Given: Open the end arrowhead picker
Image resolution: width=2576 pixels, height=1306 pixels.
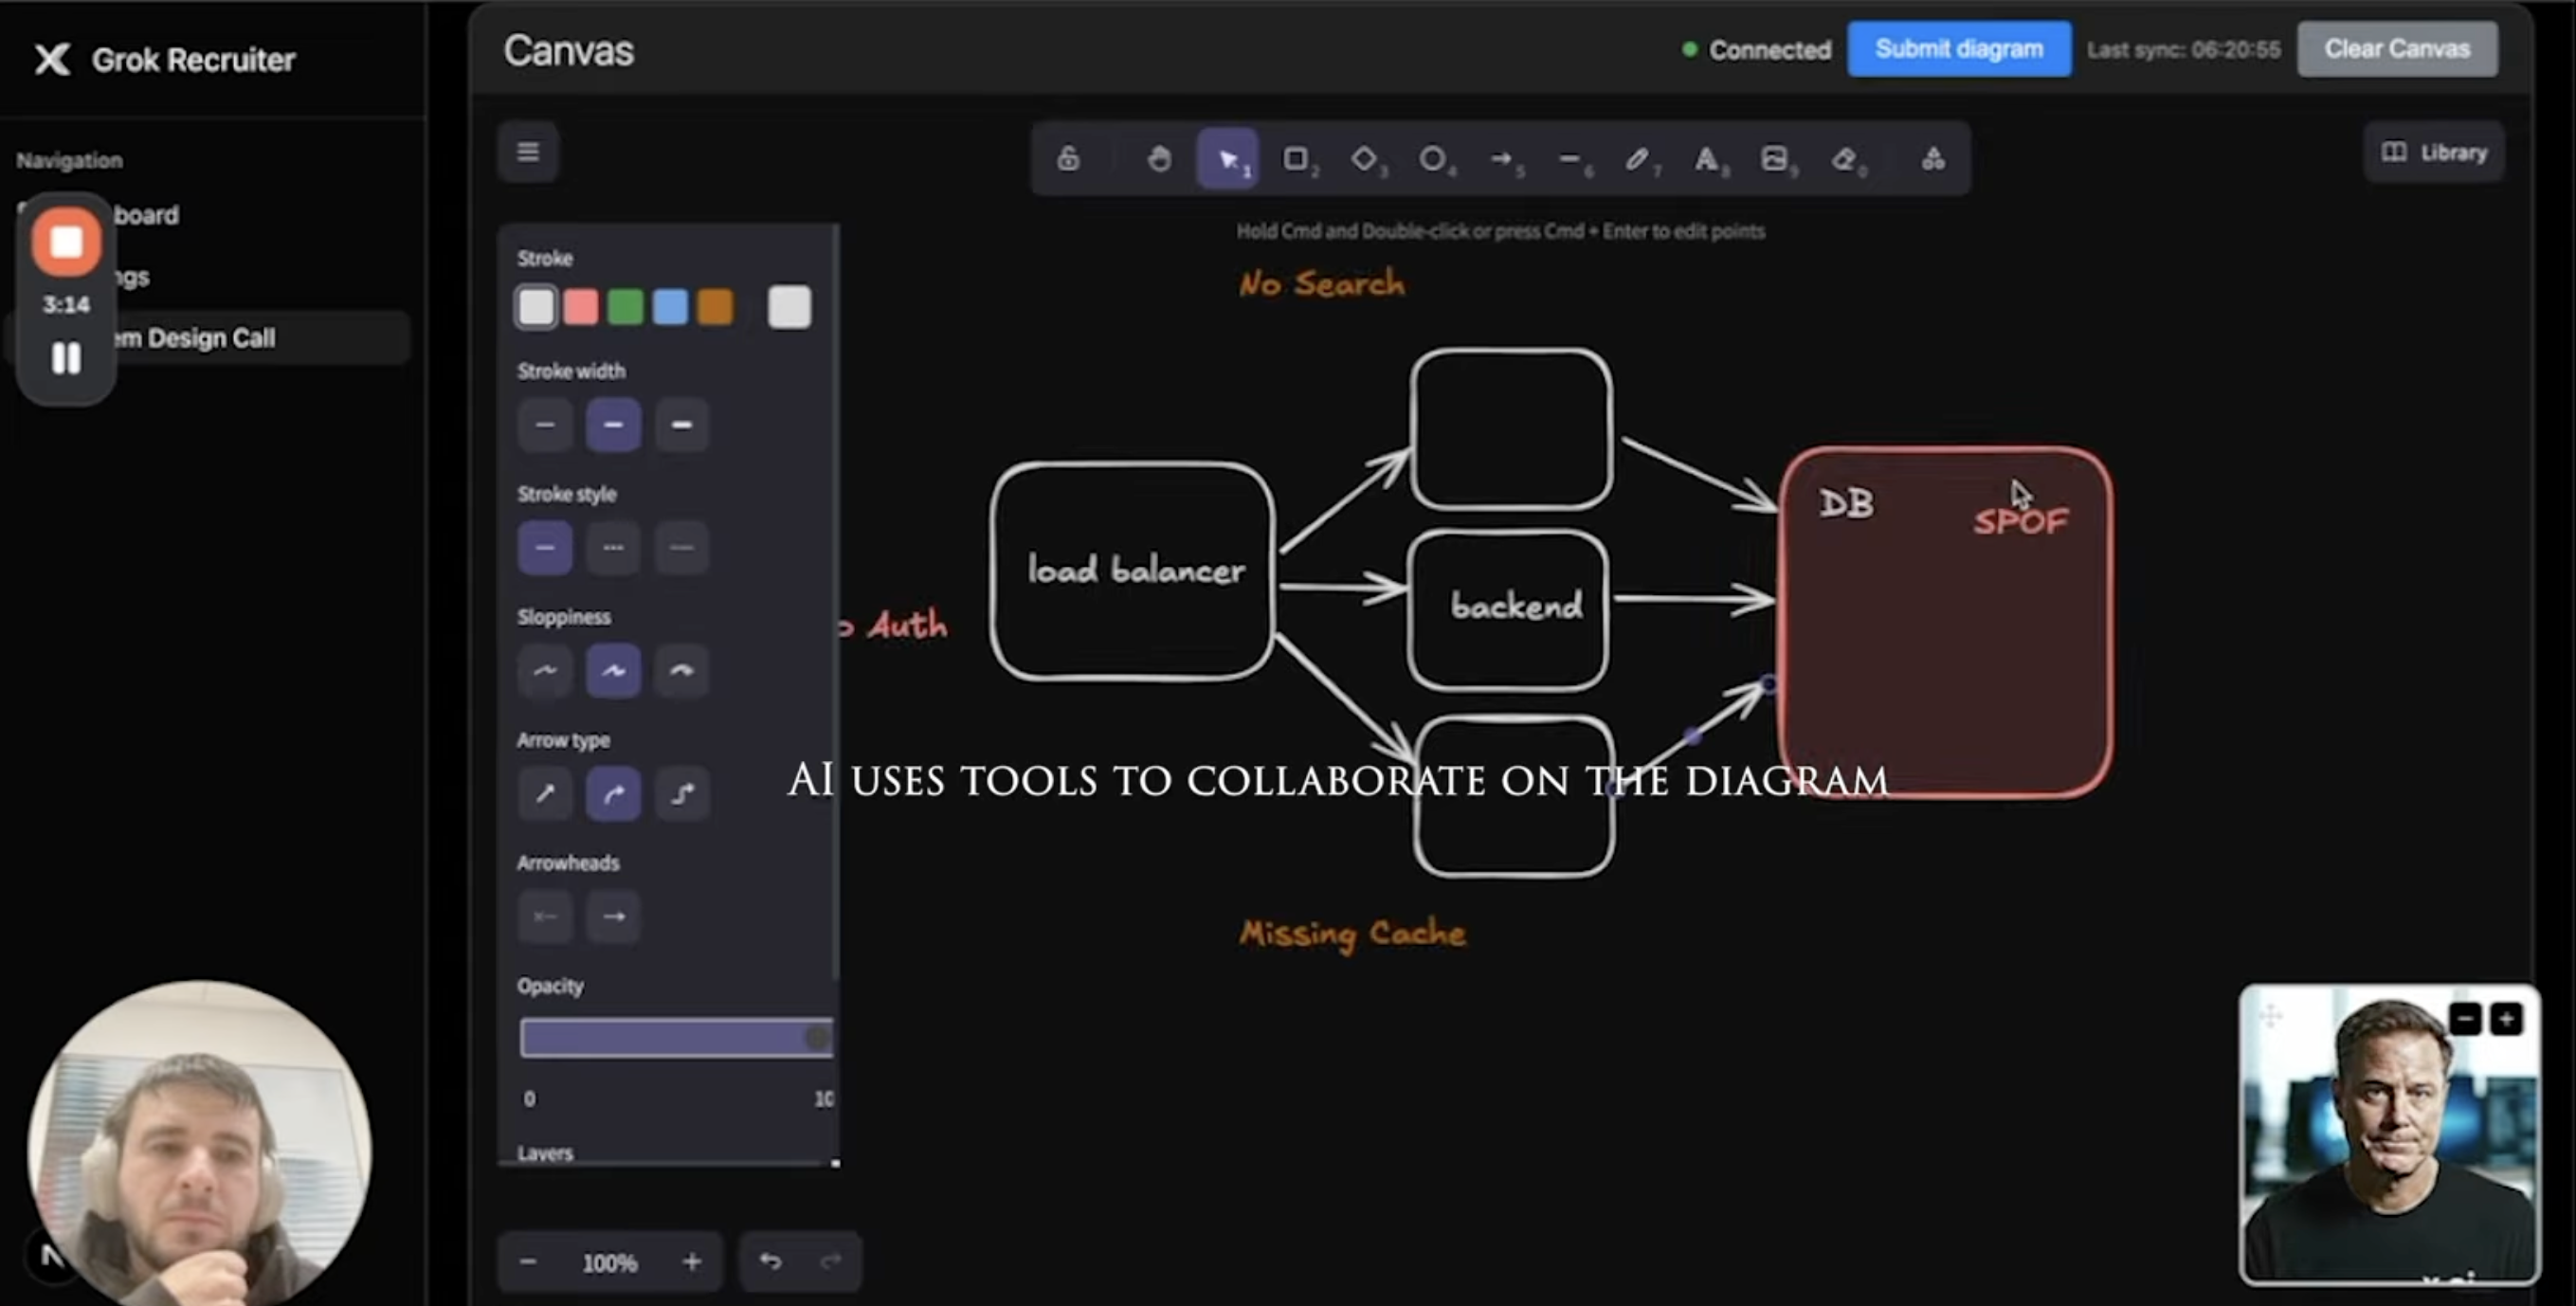Looking at the screenshot, I should tap(613, 917).
